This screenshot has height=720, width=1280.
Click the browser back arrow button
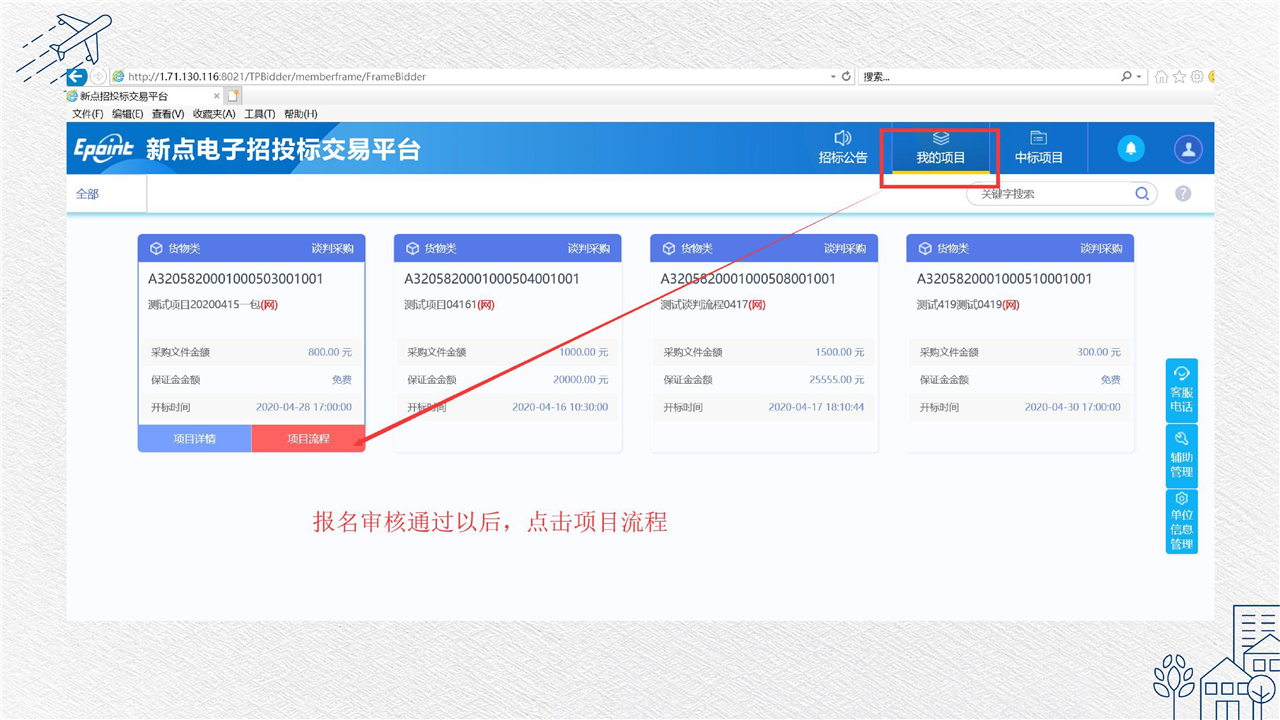77,76
